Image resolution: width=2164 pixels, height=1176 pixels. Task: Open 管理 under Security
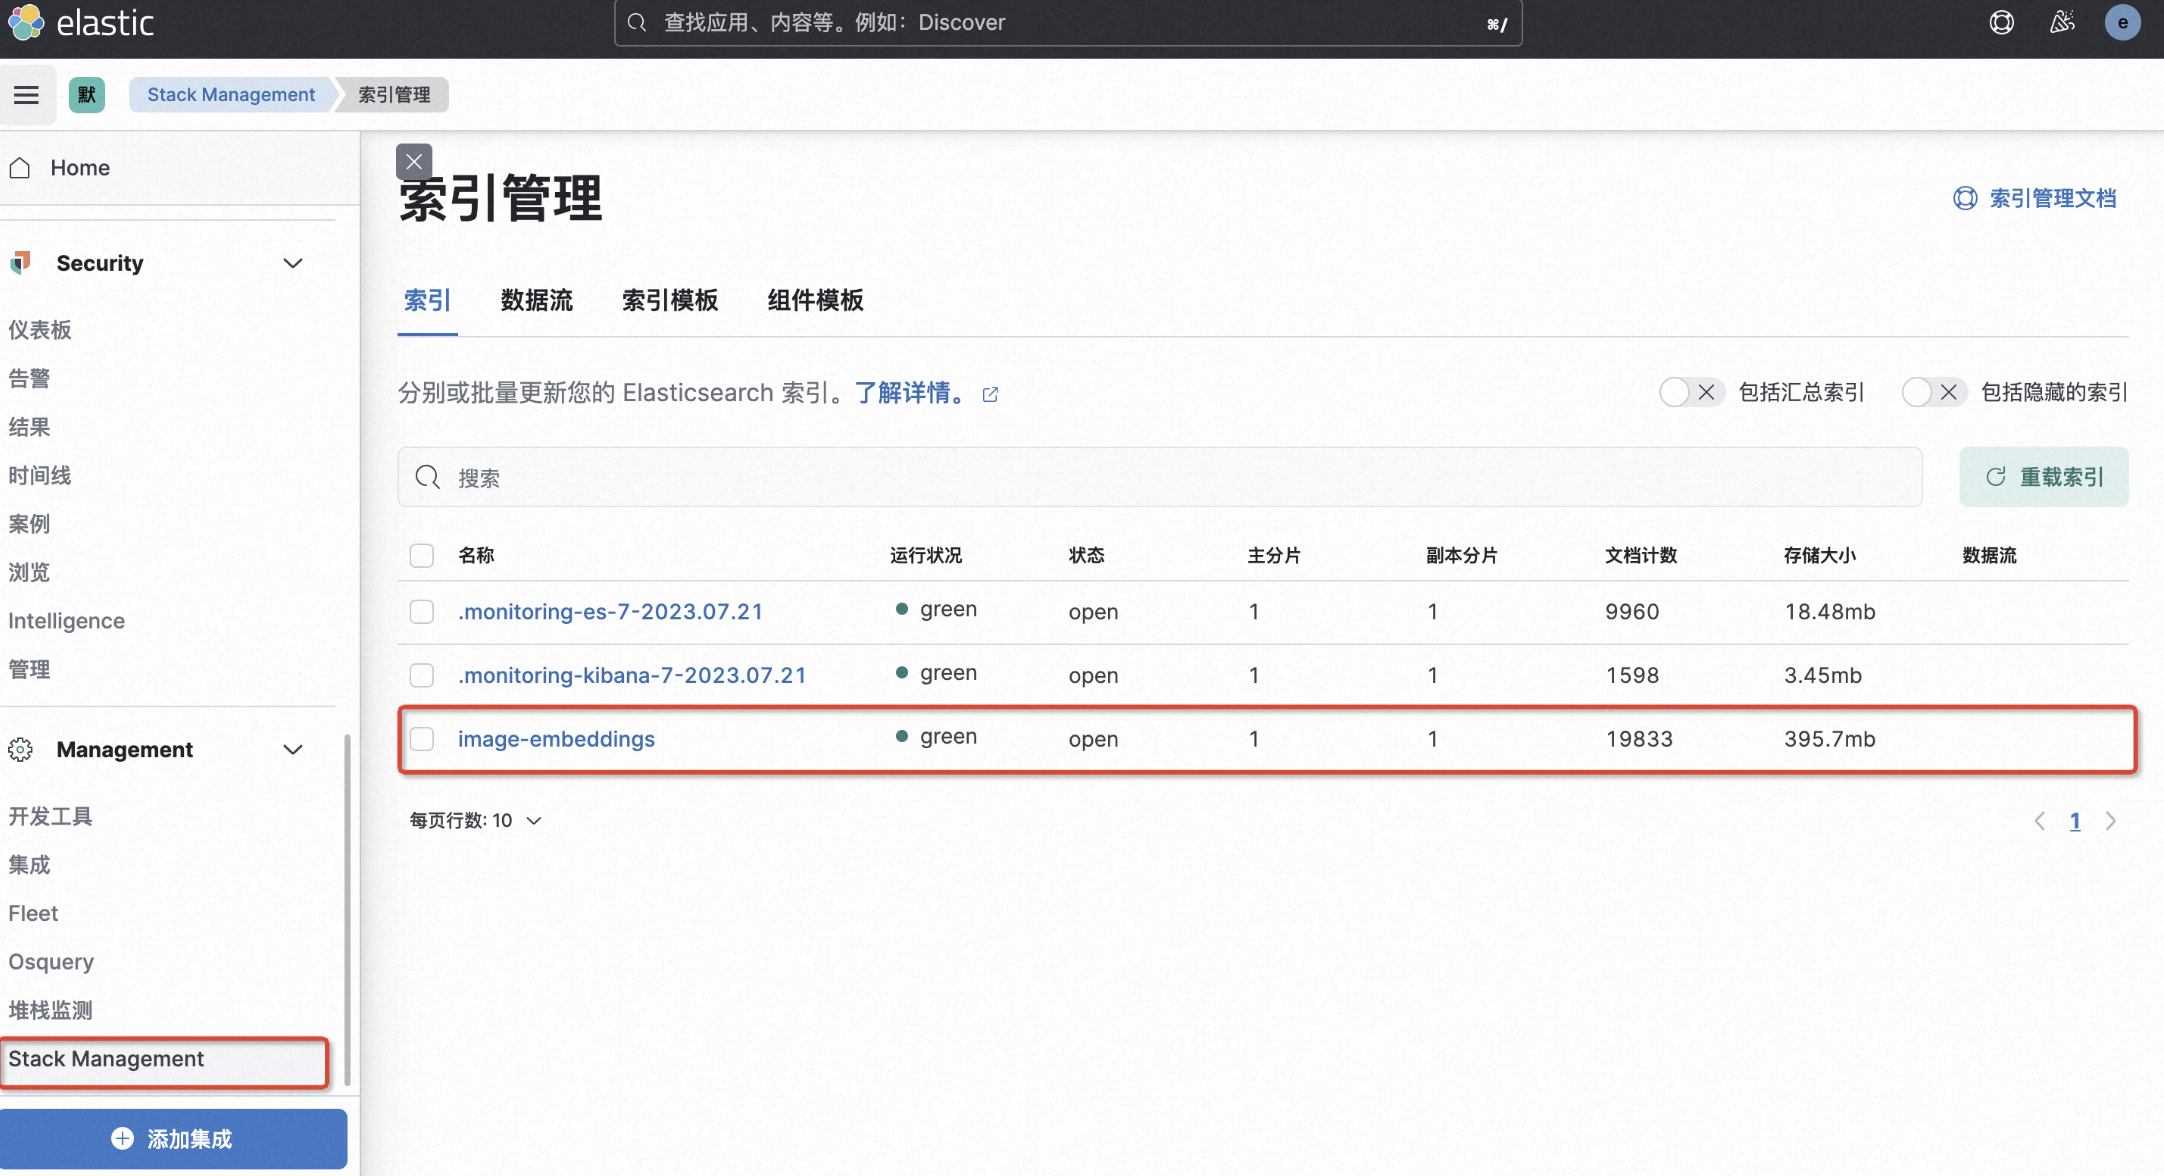29,669
